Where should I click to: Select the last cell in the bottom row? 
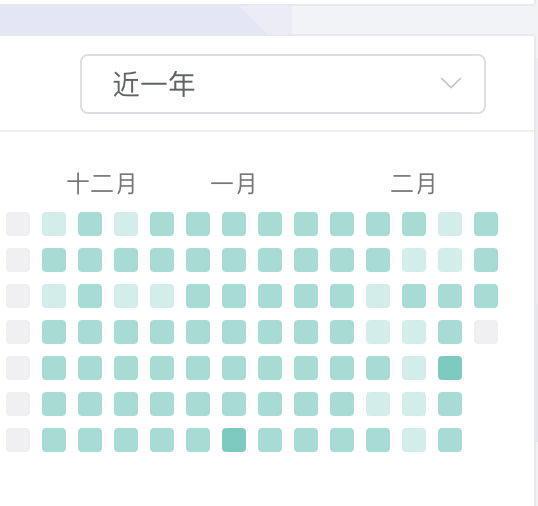point(450,440)
